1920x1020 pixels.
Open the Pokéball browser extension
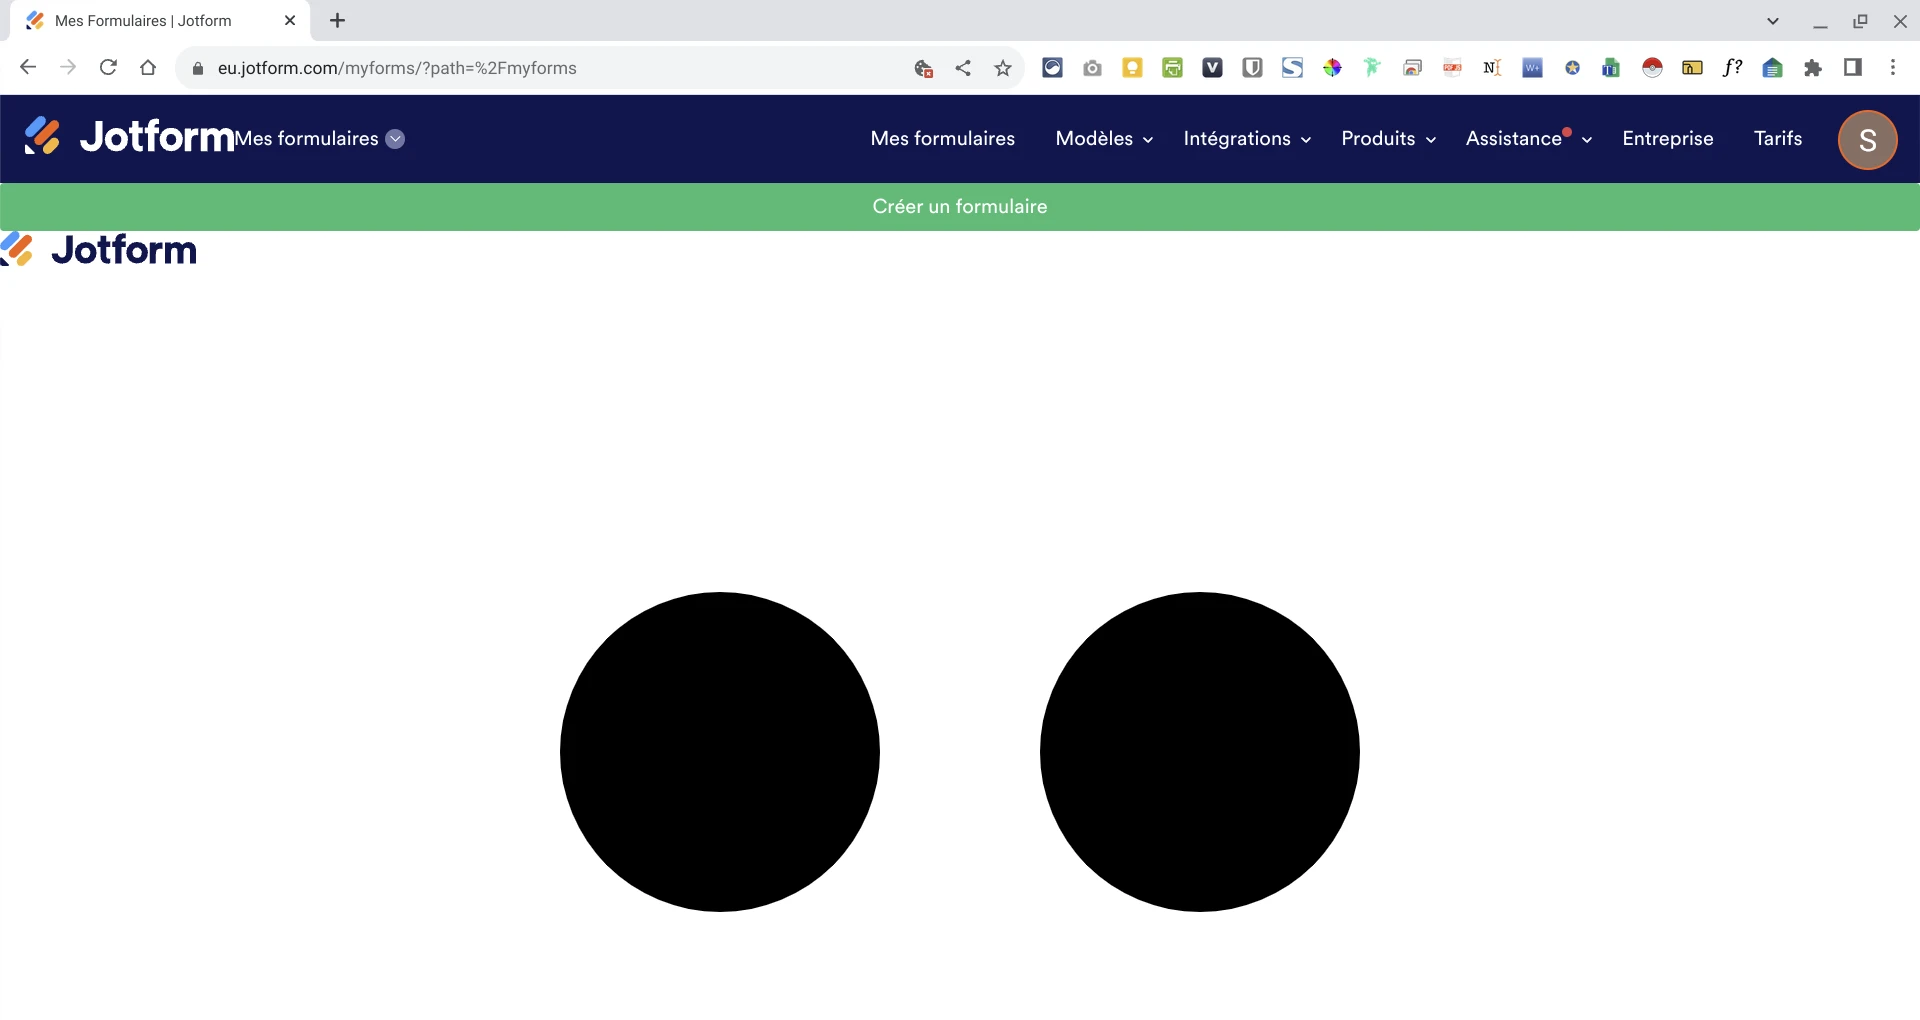1652,67
